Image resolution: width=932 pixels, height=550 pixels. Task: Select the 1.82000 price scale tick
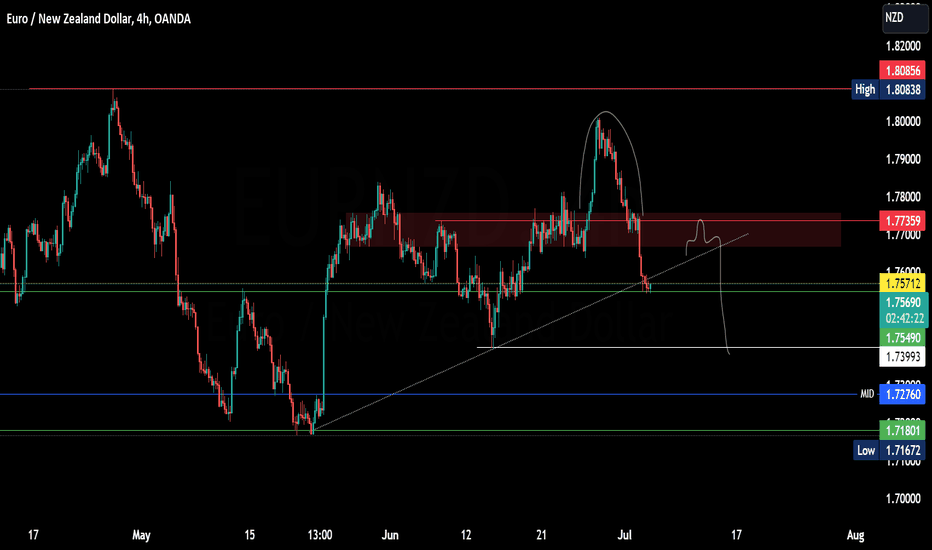pyautogui.click(x=903, y=46)
